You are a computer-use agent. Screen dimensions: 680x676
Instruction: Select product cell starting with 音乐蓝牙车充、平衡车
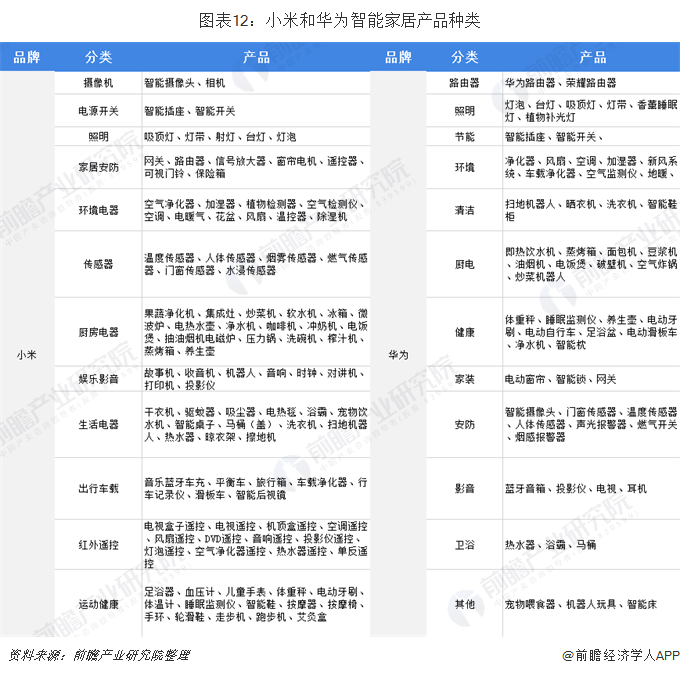[256, 489]
